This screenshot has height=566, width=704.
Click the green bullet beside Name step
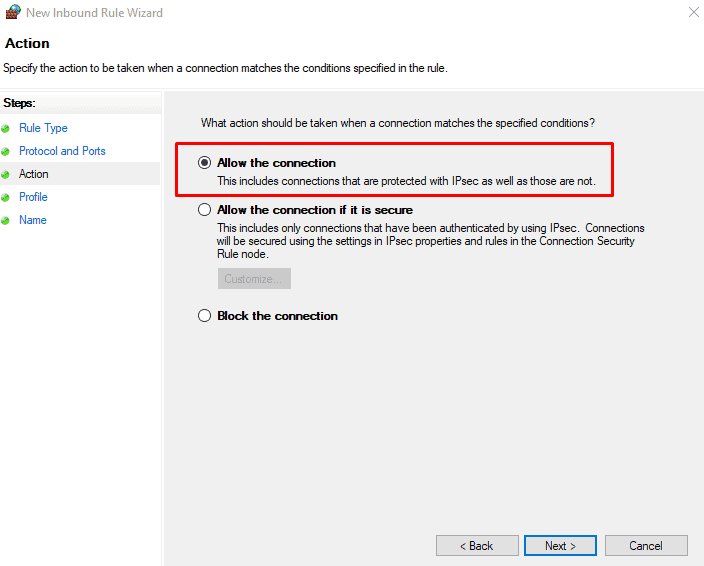tap(6, 221)
